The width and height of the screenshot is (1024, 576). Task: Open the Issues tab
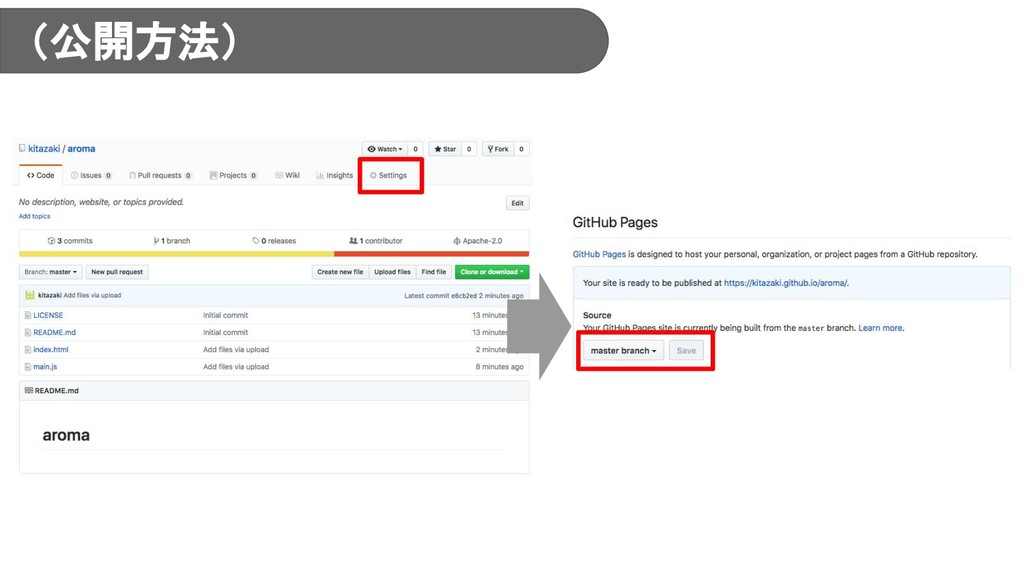click(x=91, y=176)
